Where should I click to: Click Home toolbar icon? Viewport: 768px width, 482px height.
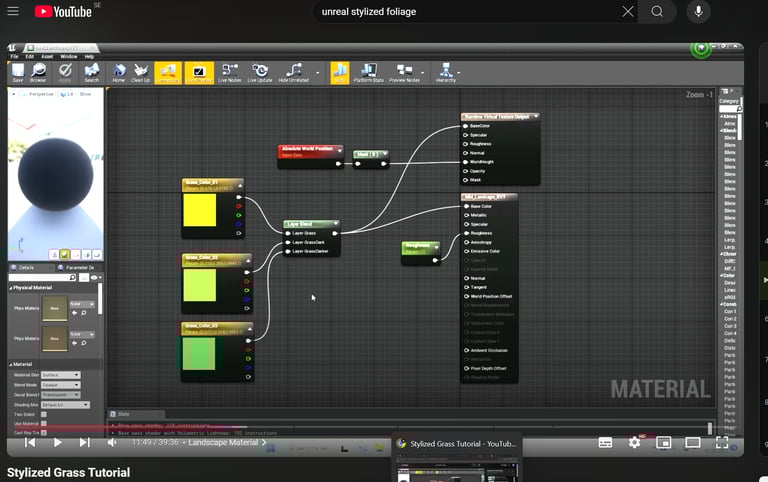click(x=119, y=72)
